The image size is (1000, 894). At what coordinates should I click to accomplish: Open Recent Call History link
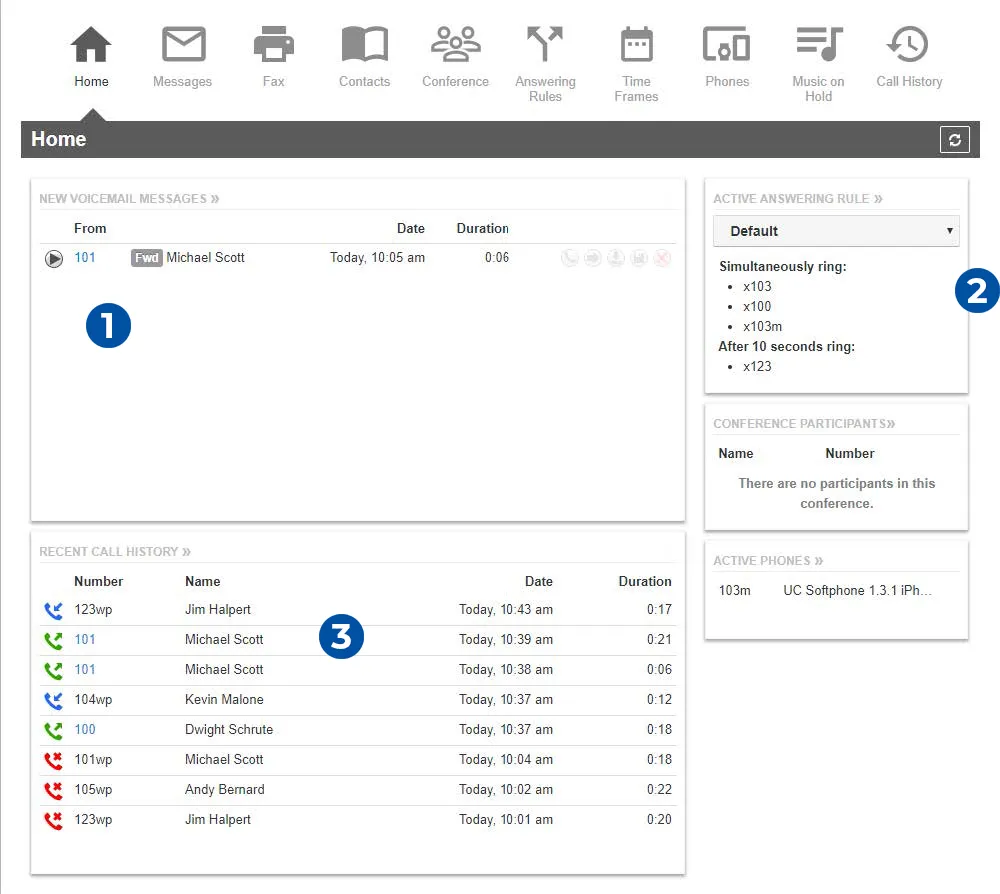click(x=115, y=552)
